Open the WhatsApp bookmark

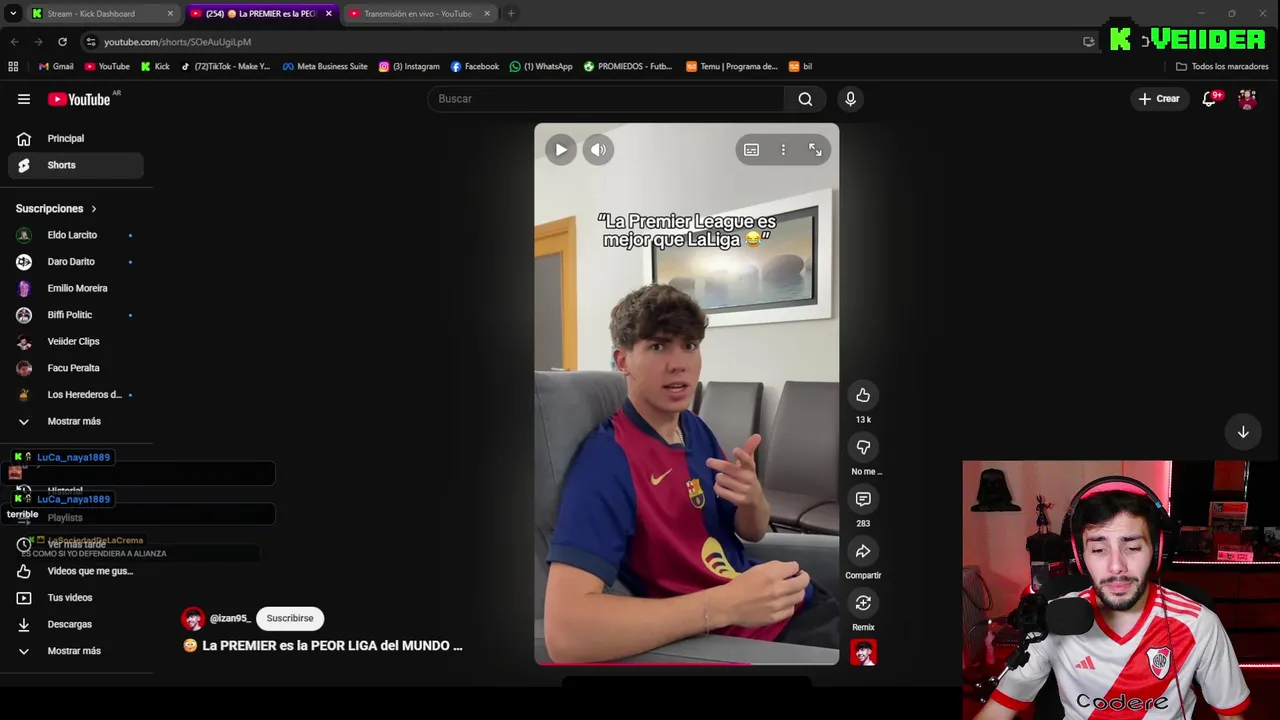tap(541, 67)
